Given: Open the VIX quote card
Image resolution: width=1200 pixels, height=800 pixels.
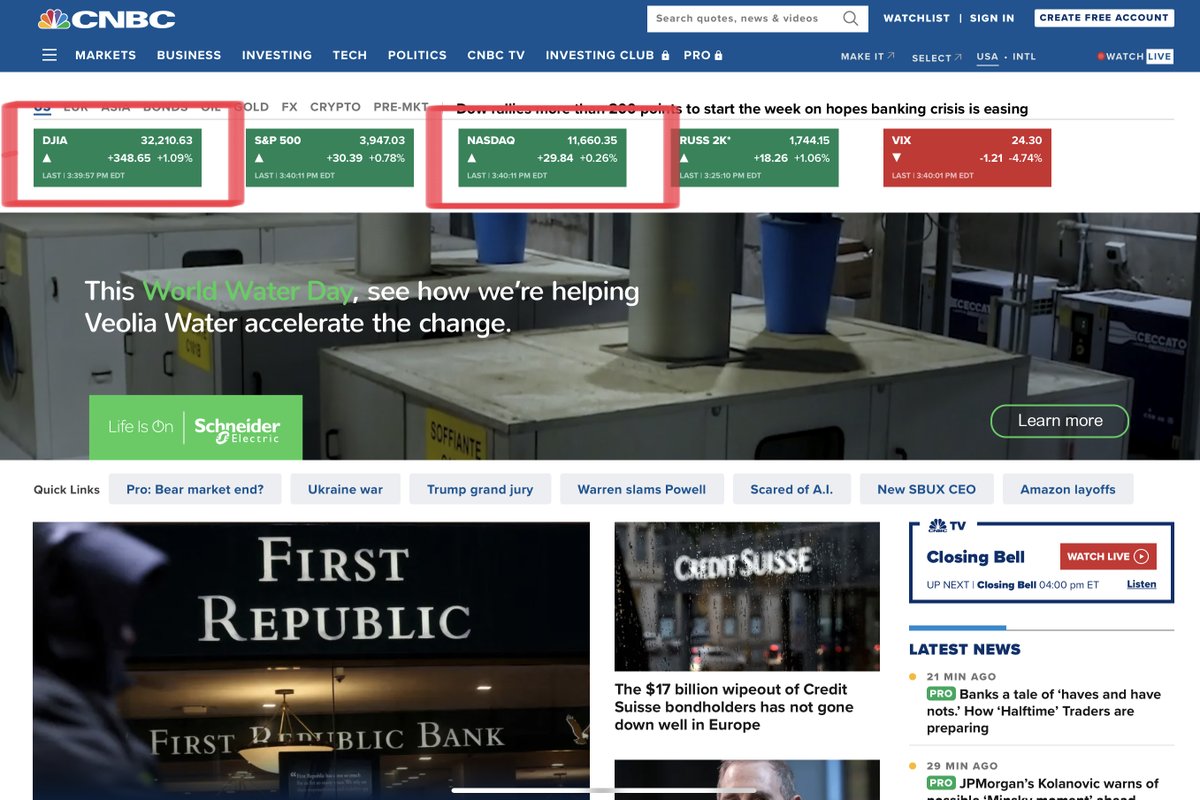Looking at the screenshot, I should pos(967,157).
